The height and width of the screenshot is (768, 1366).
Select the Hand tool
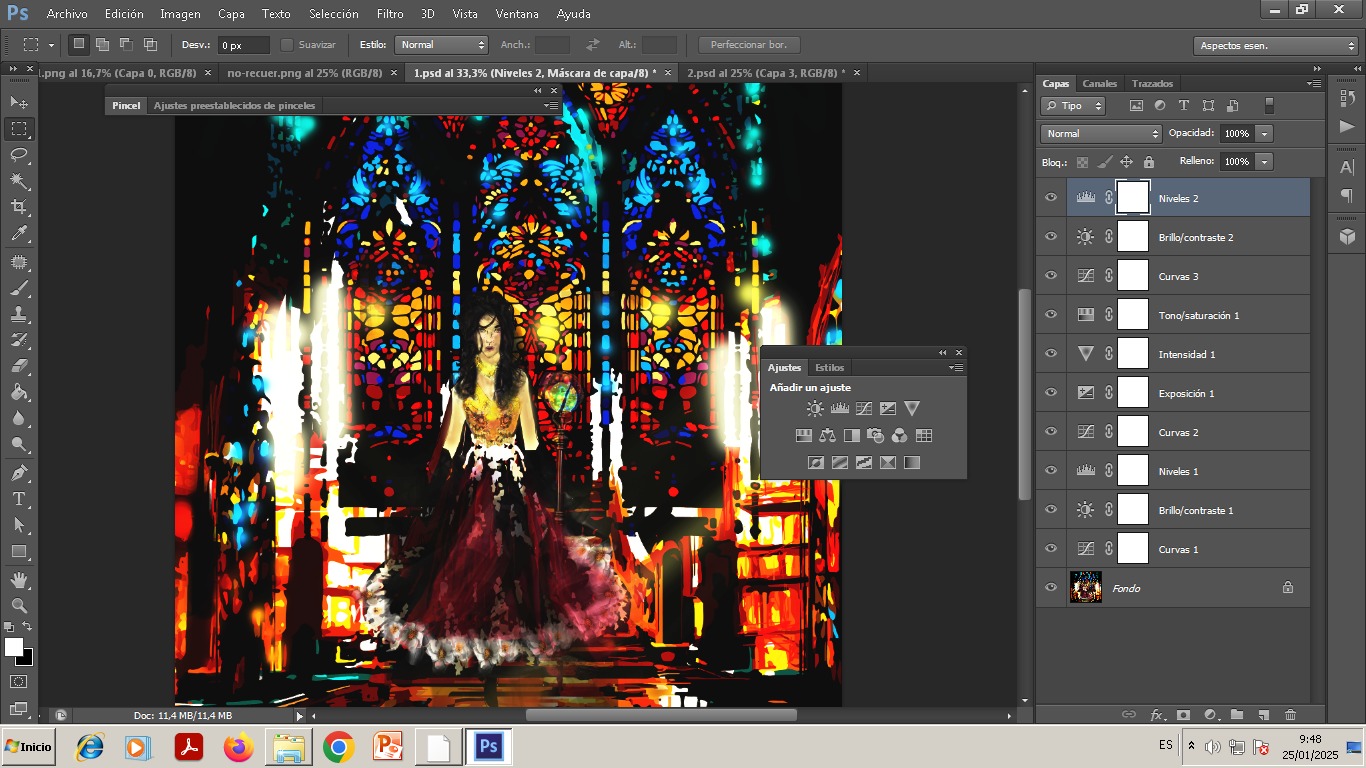coord(19,579)
